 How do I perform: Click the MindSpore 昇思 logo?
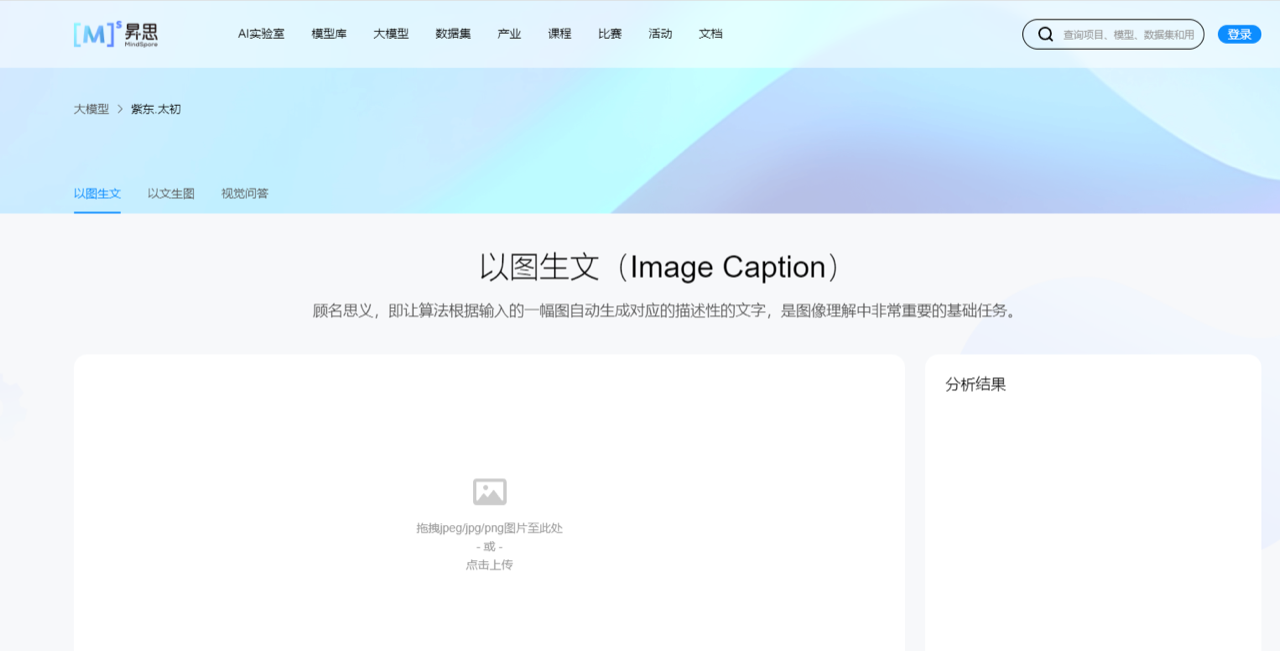[115, 34]
